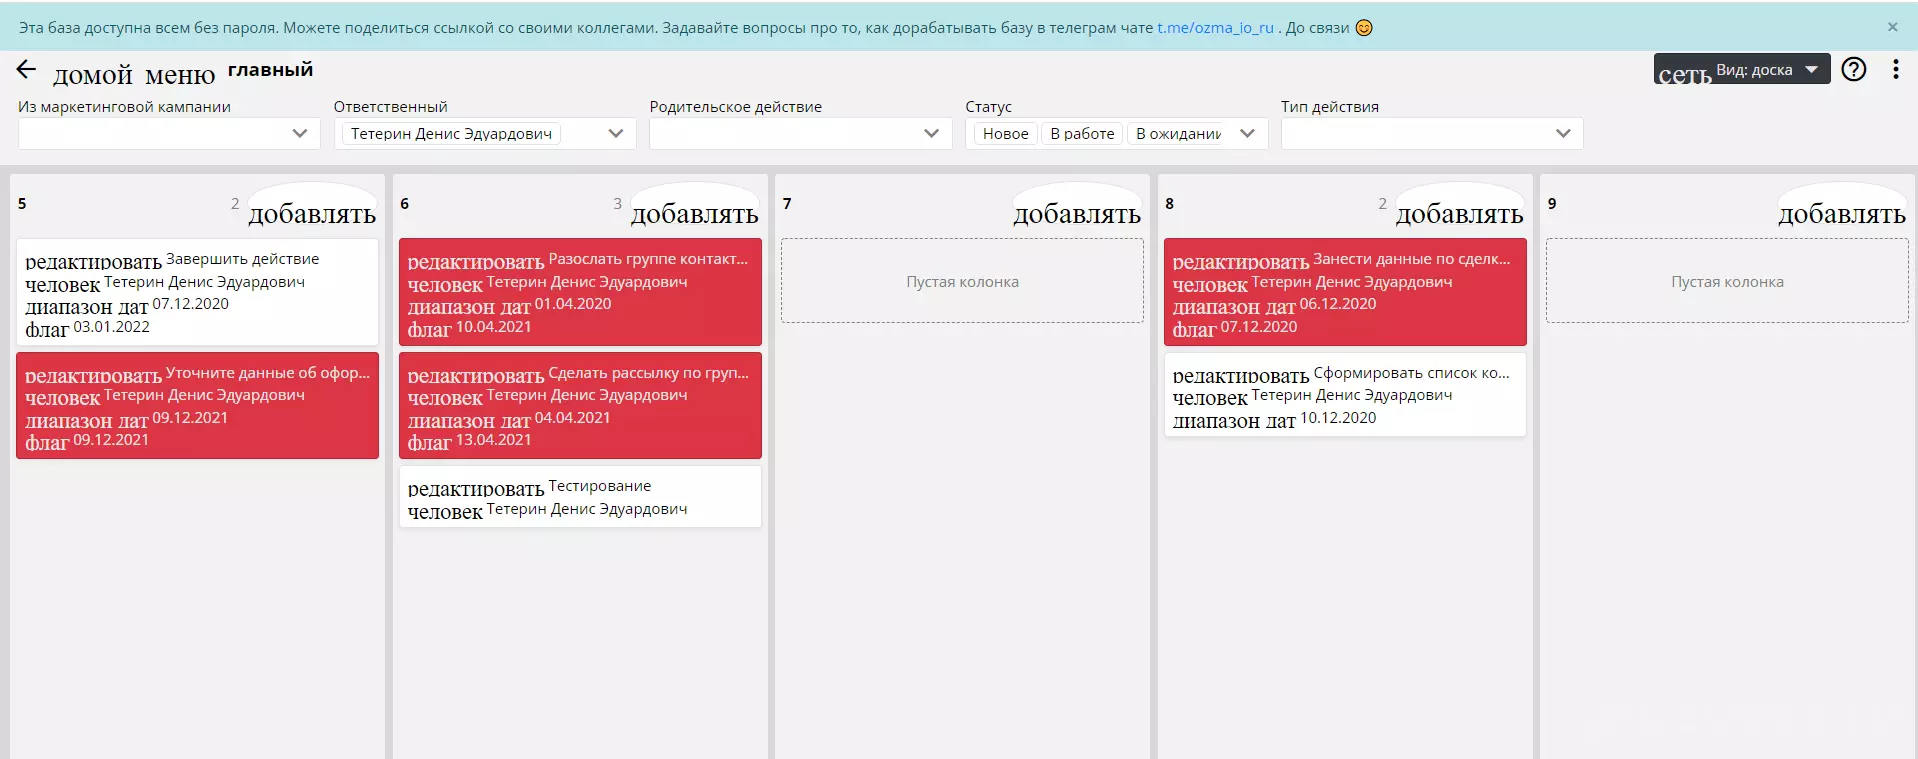
Task: Click the 'В работе' status tag
Action: (x=1082, y=134)
